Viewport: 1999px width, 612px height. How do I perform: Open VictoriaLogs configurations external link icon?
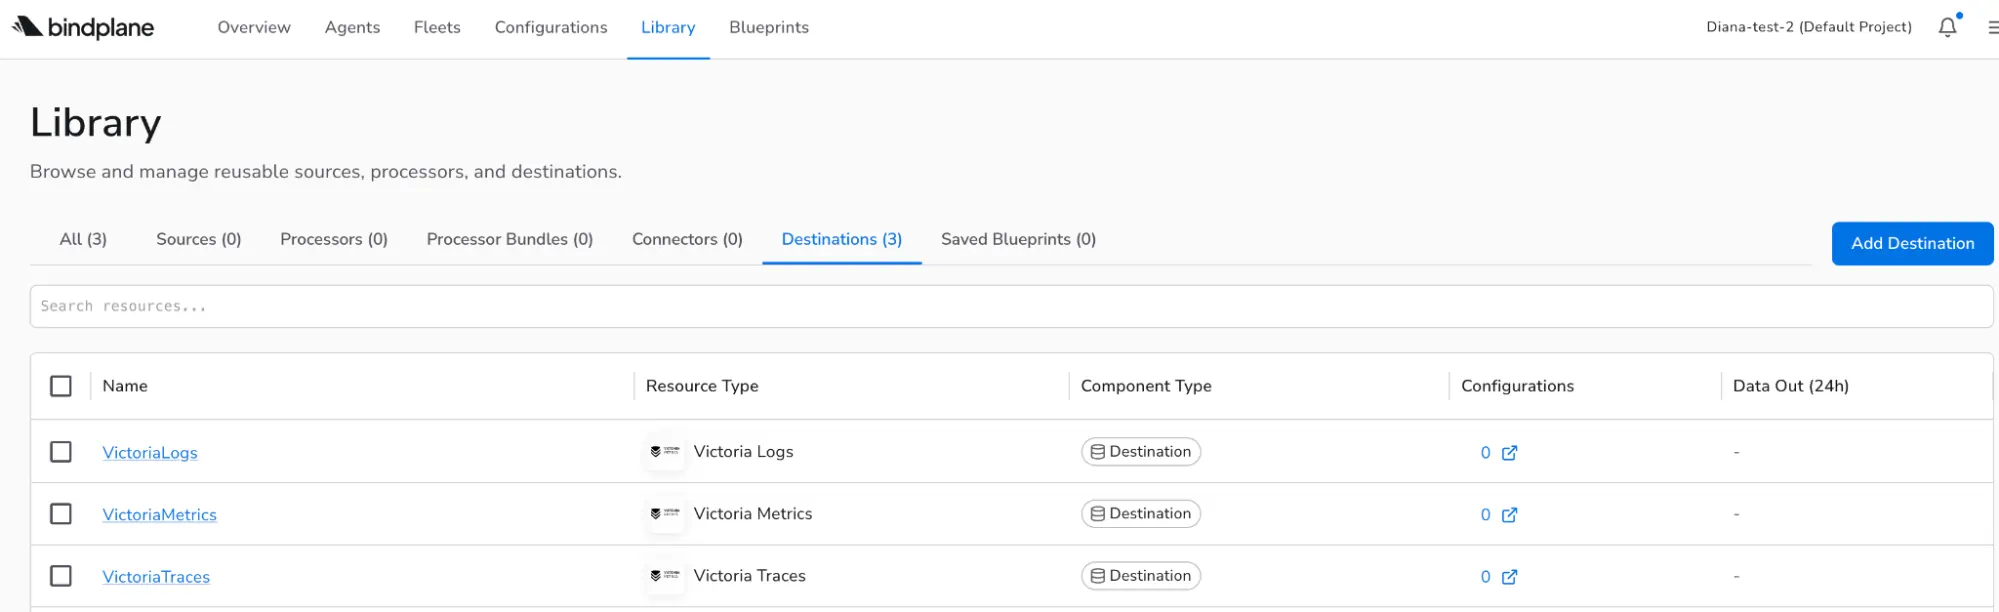pos(1509,453)
